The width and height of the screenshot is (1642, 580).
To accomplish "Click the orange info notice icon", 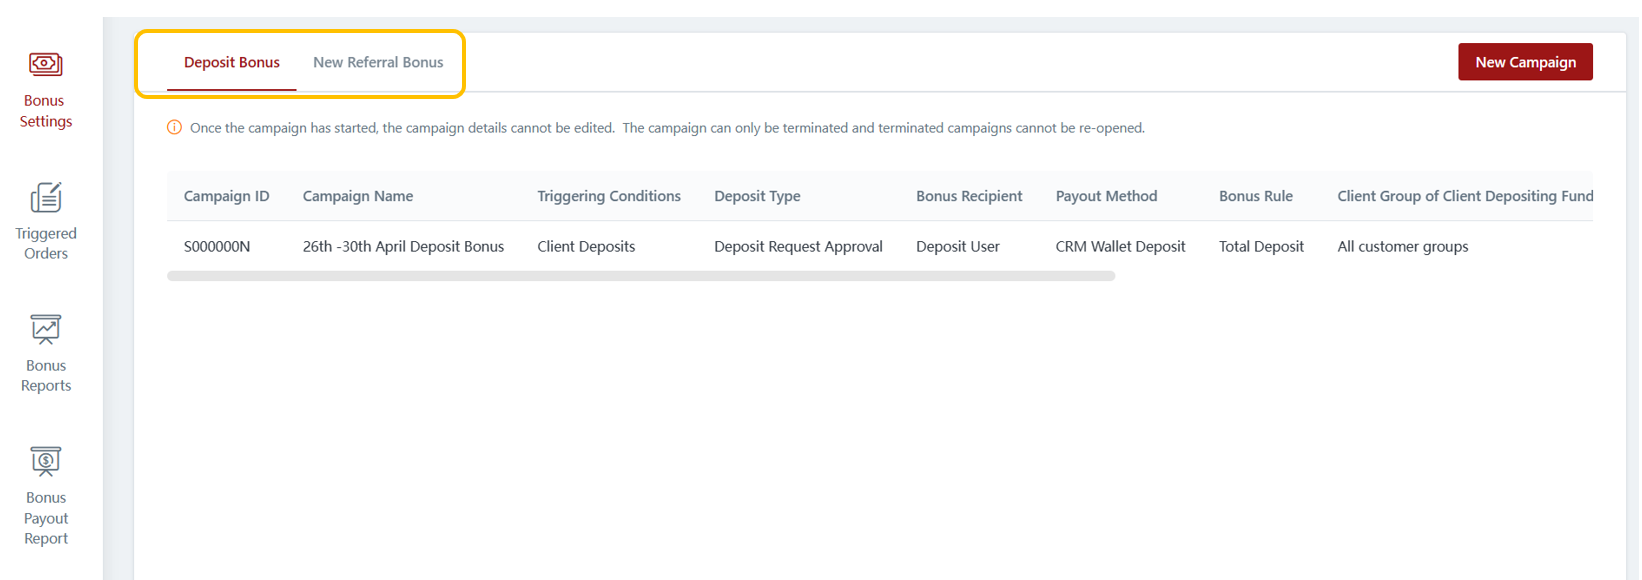I will coord(174,128).
